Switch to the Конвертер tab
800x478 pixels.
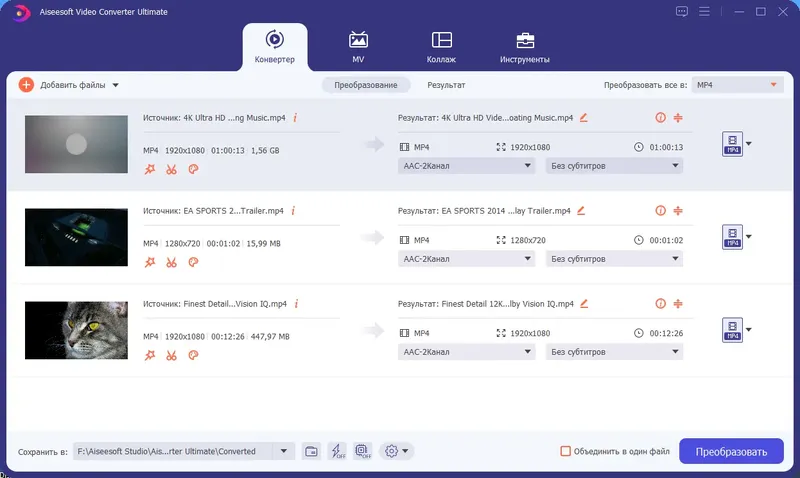[x=274, y=46]
